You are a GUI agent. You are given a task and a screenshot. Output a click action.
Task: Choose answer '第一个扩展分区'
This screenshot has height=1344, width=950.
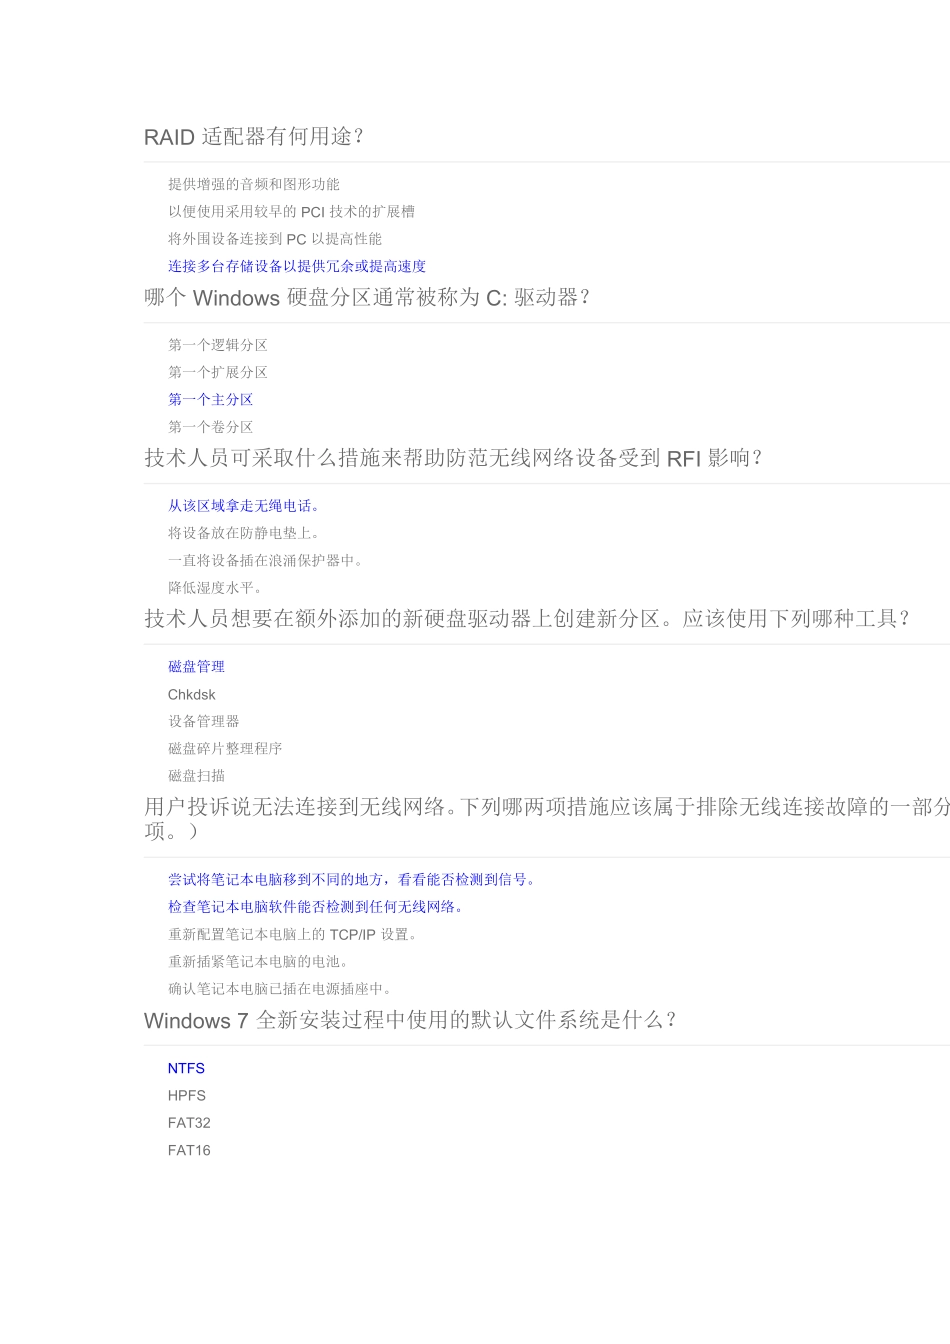coord(218,372)
